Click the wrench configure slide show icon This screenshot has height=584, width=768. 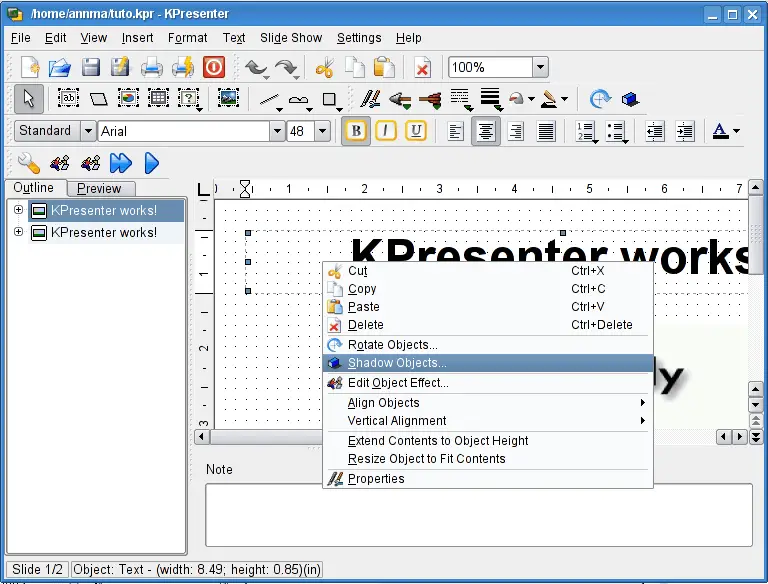pyautogui.click(x=29, y=162)
